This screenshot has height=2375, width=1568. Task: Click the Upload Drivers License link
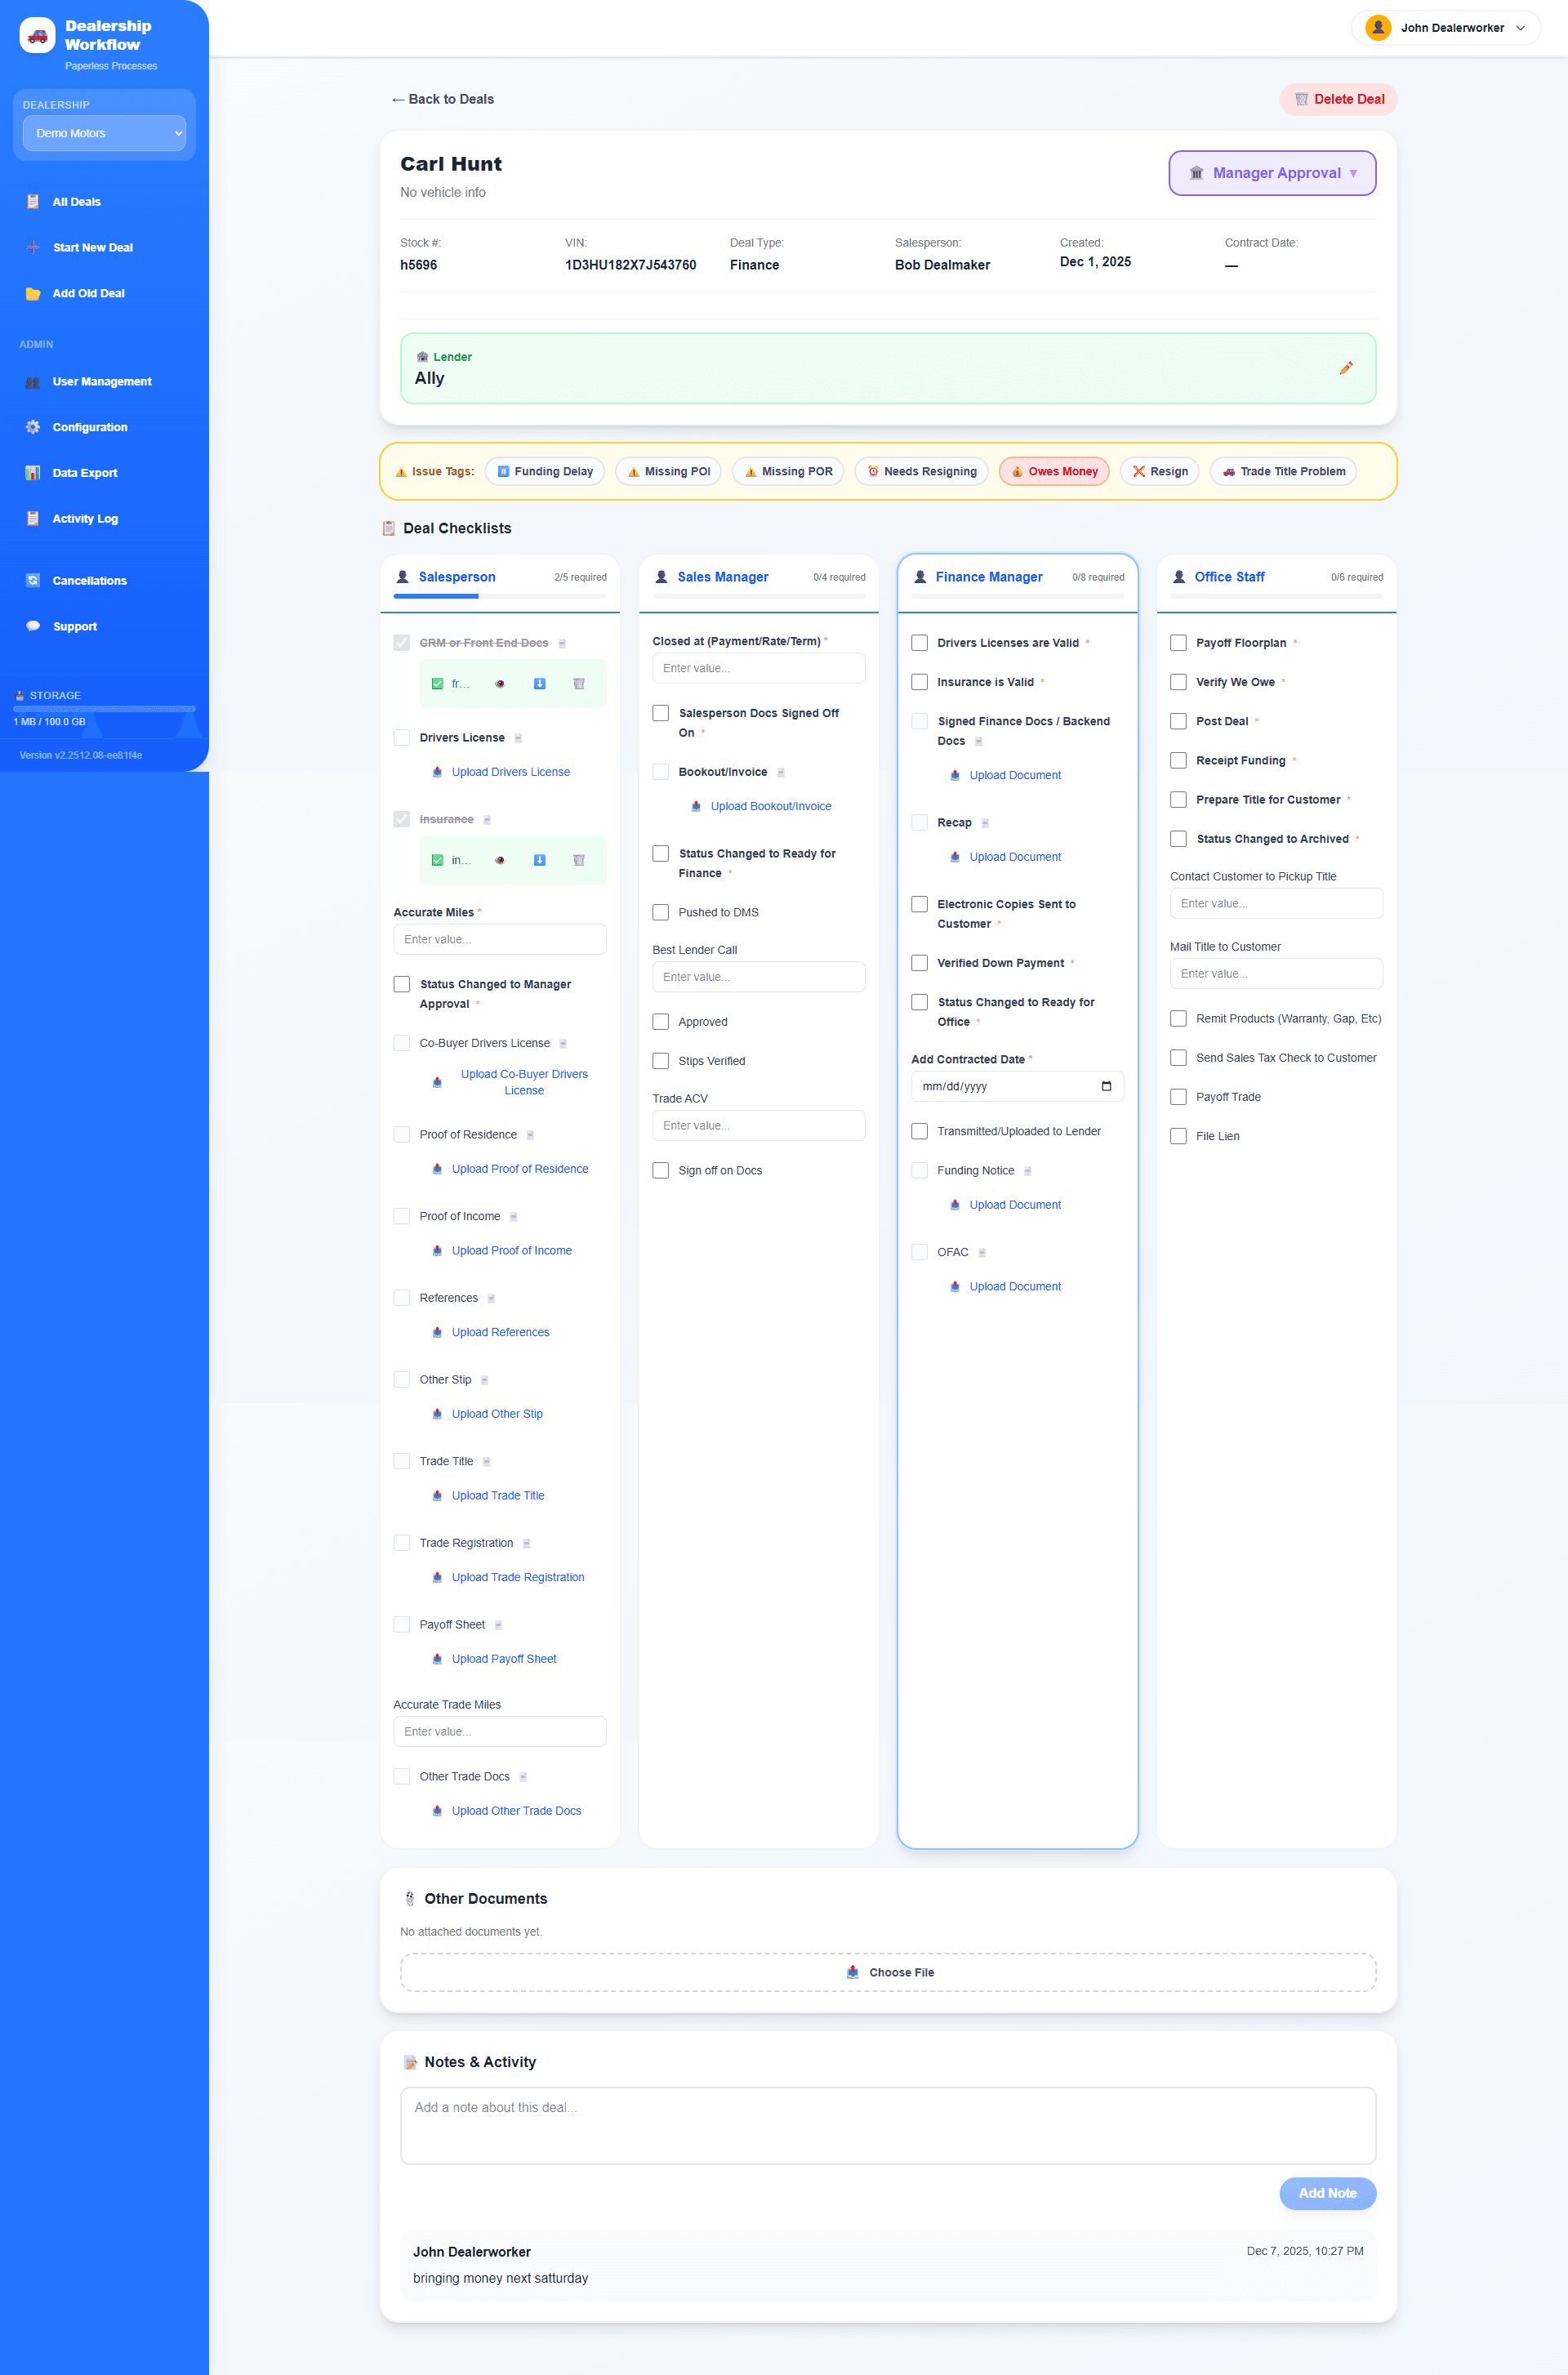point(511,771)
